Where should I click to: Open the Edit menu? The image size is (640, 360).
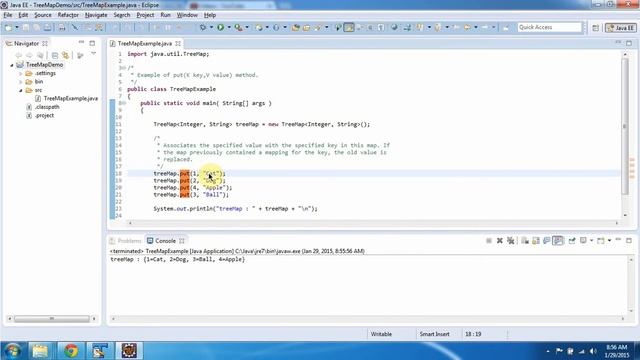(23, 15)
